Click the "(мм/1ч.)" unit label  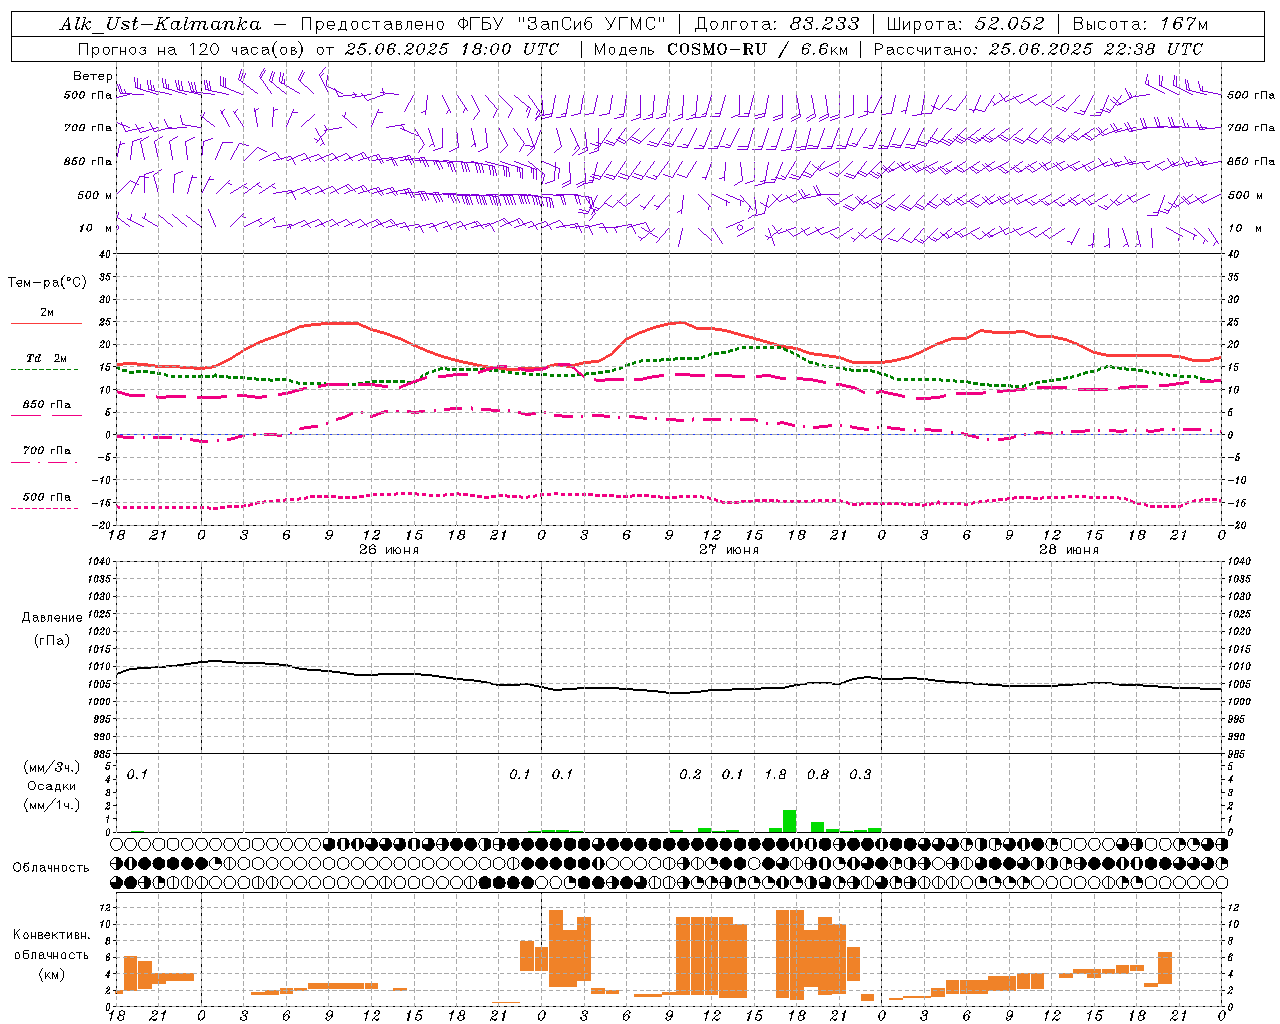51,805
